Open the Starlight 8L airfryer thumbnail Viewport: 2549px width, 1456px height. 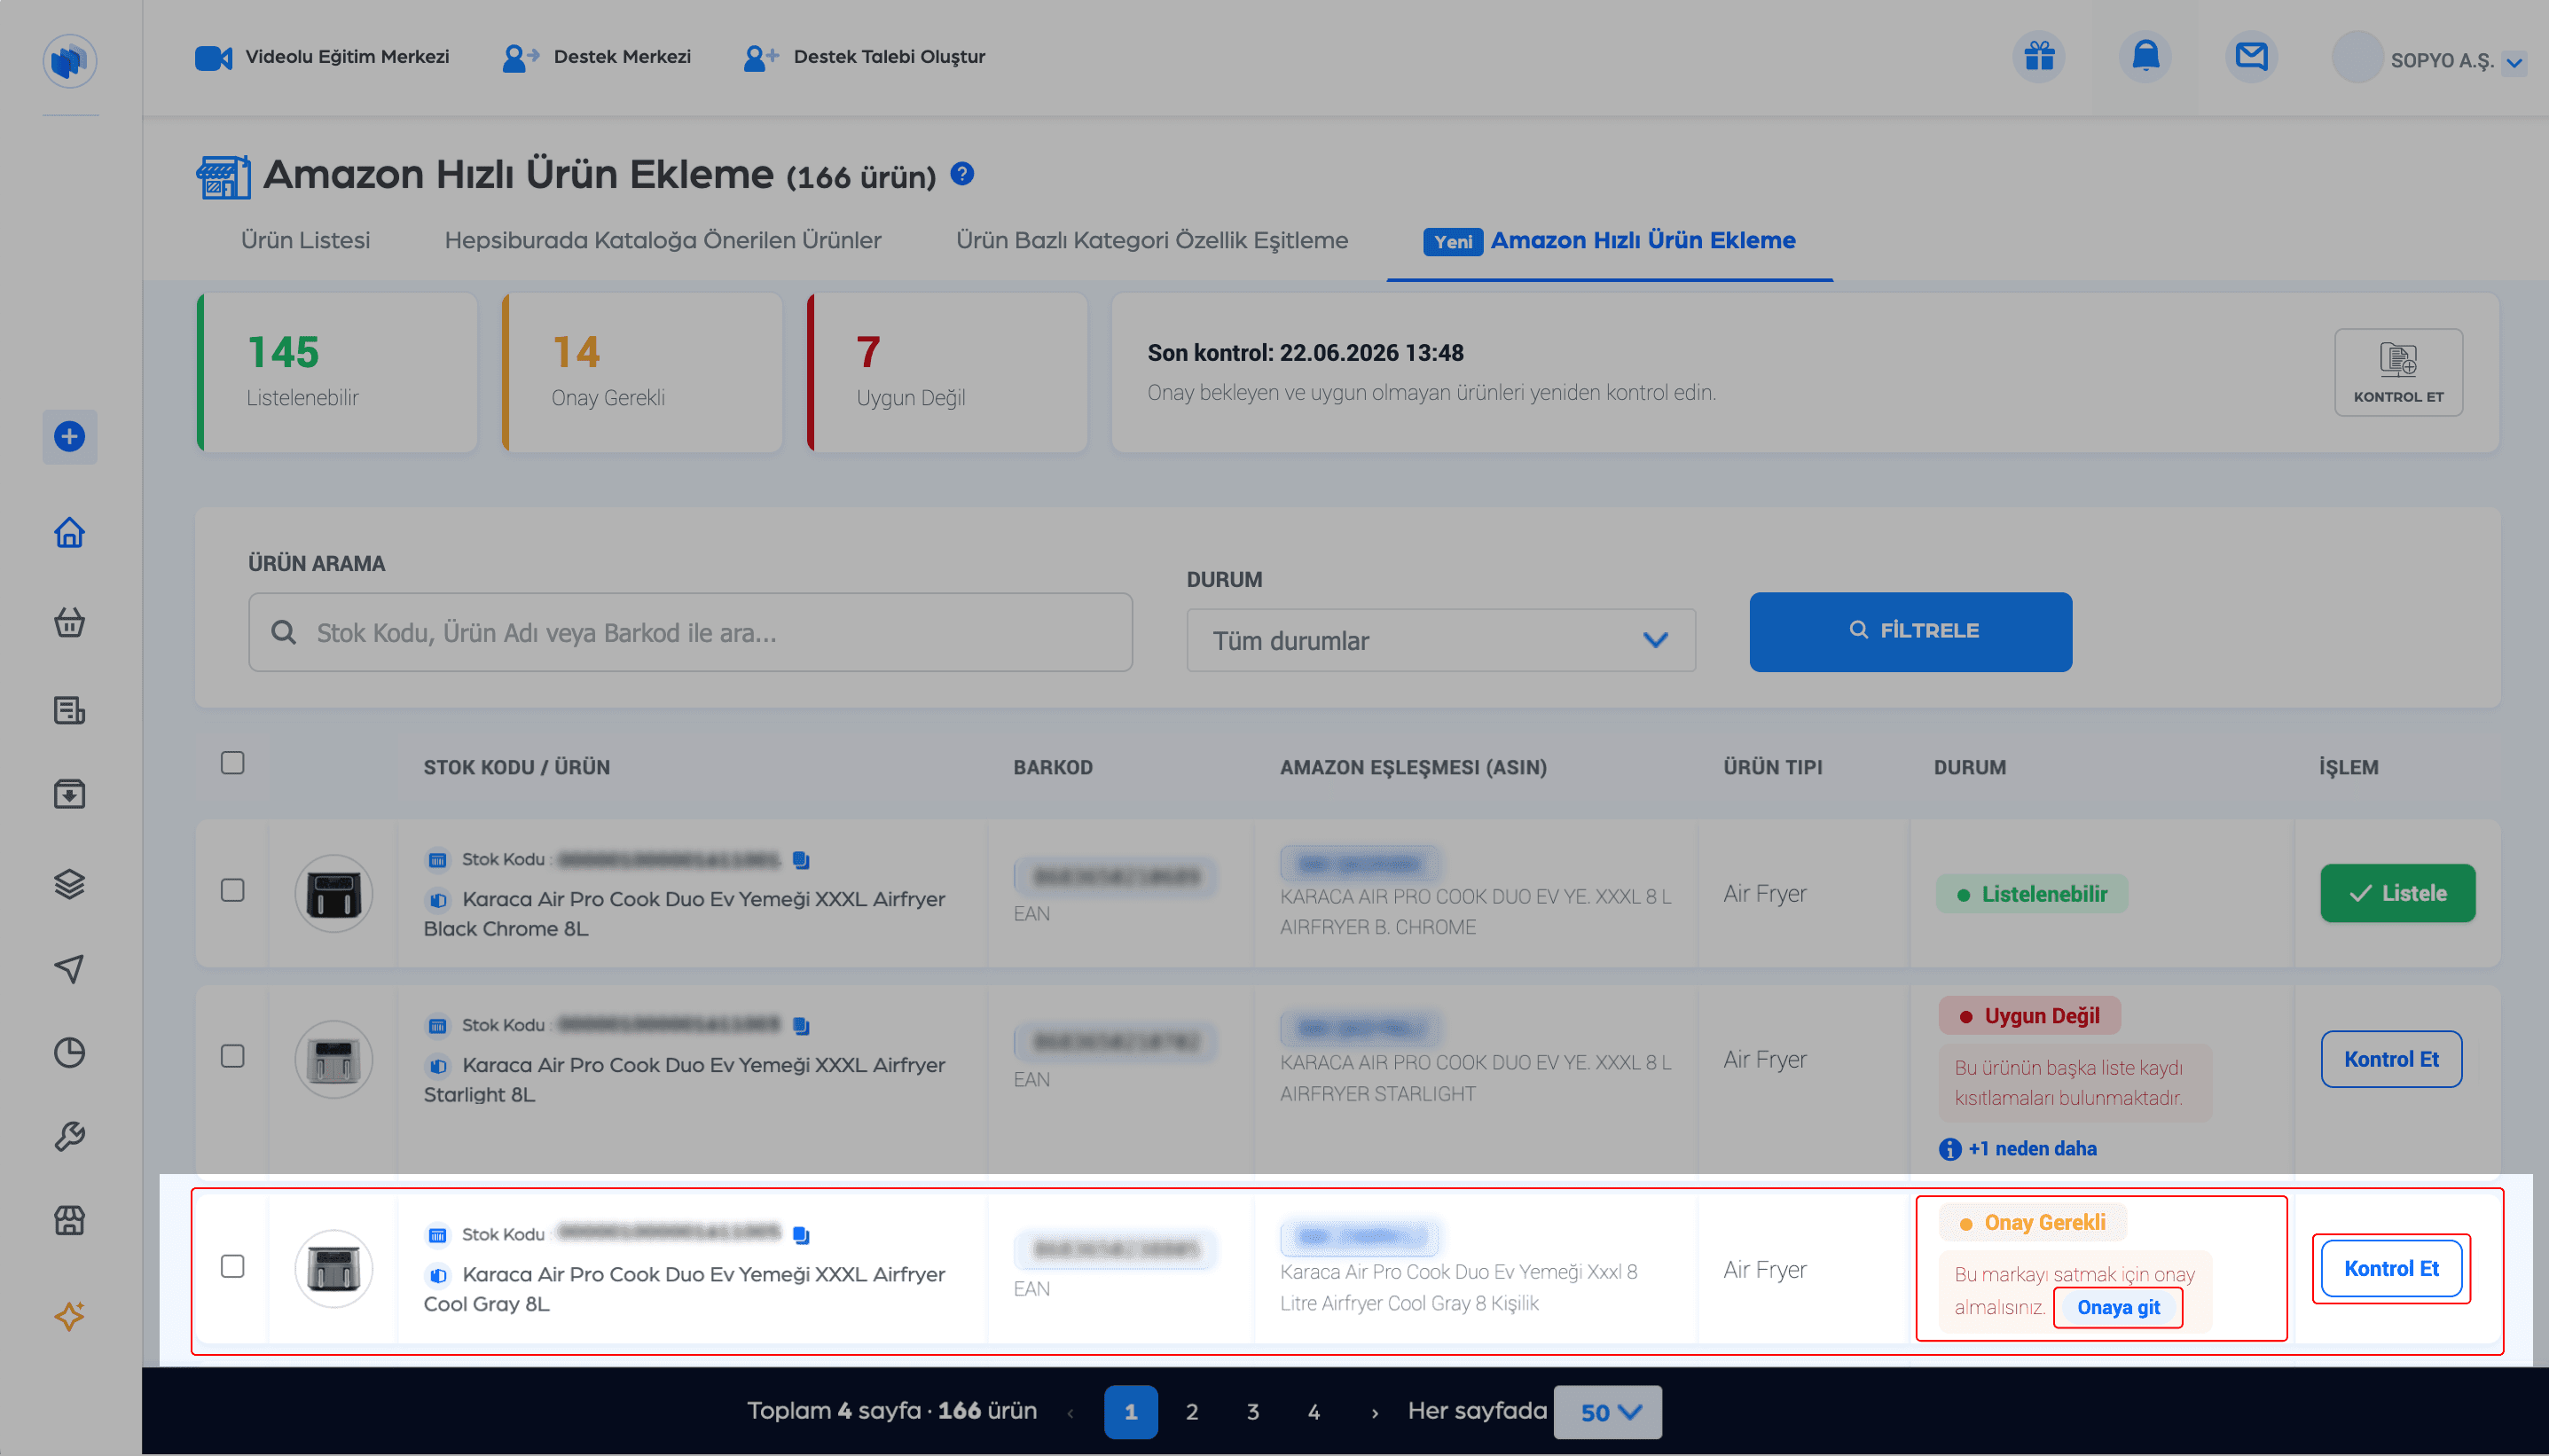coord(334,1059)
